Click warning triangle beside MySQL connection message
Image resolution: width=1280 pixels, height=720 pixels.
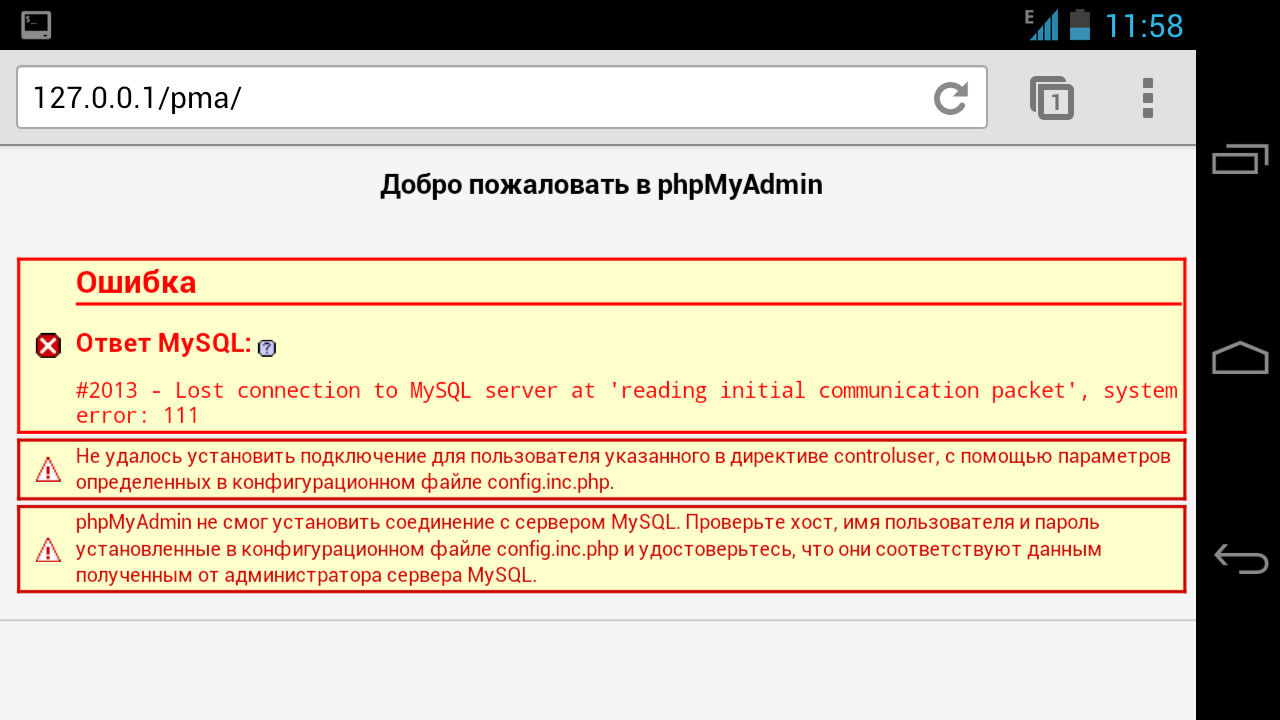tap(48, 549)
